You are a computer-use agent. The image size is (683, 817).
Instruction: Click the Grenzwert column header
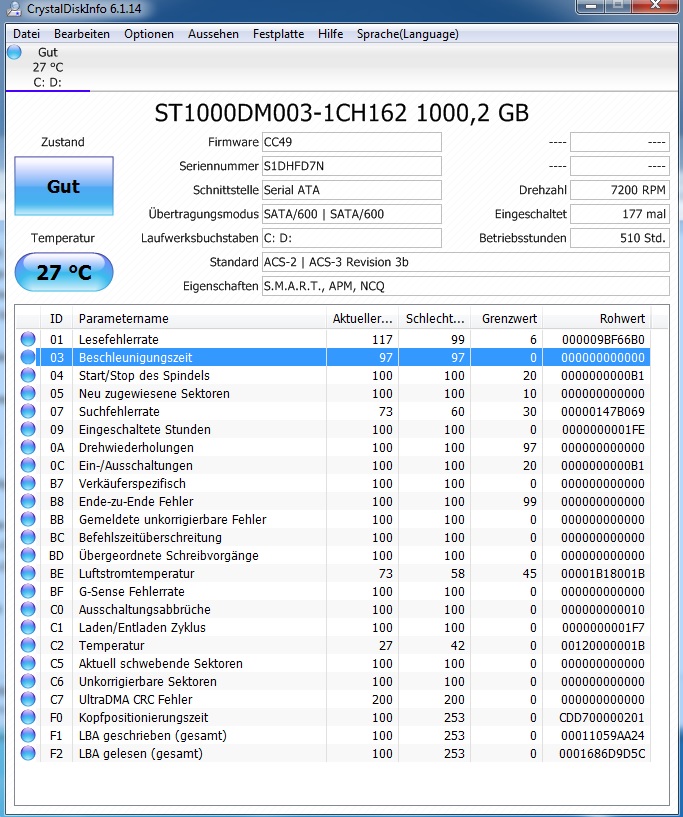pyautogui.click(x=507, y=318)
